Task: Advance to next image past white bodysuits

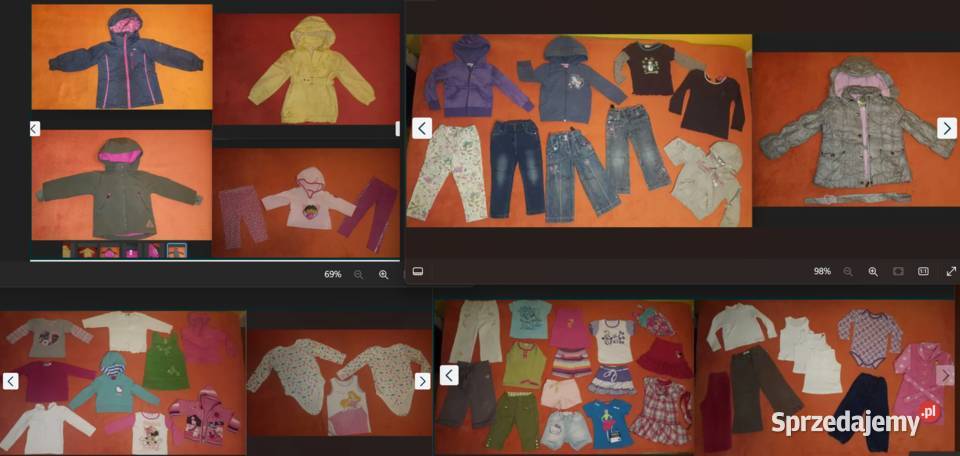Action: click(x=422, y=381)
